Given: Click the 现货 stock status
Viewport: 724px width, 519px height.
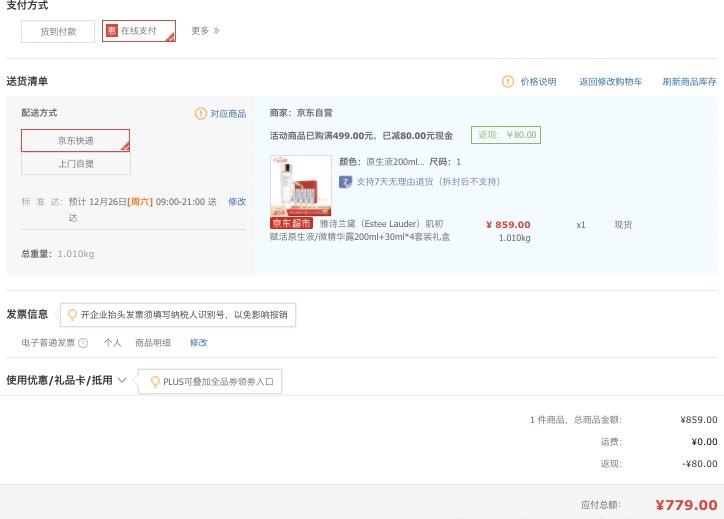Looking at the screenshot, I should coord(623,225).
